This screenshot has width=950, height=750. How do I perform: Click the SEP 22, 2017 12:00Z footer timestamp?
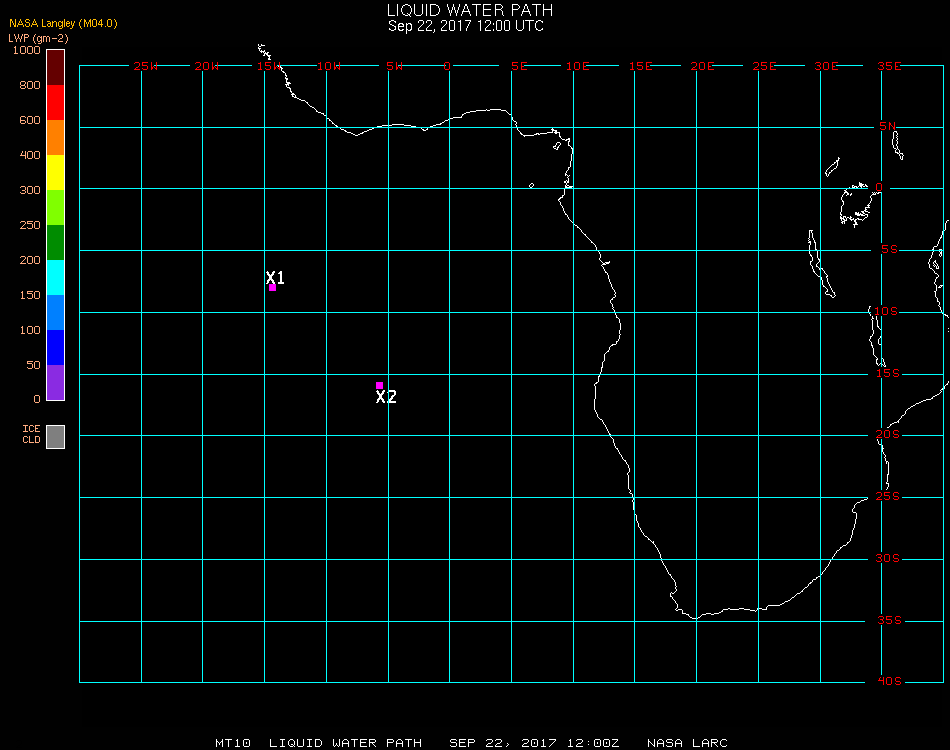coord(534,743)
